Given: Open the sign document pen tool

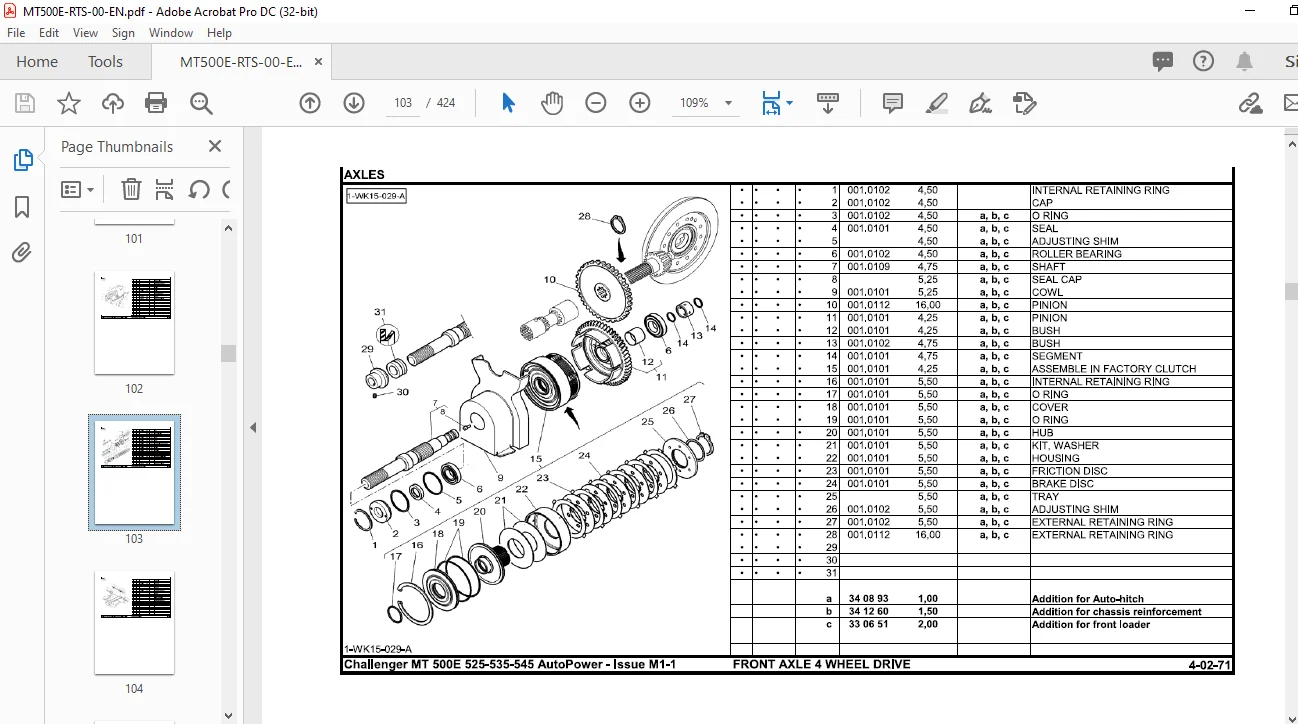Looking at the screenshot, I should [980, 103].
